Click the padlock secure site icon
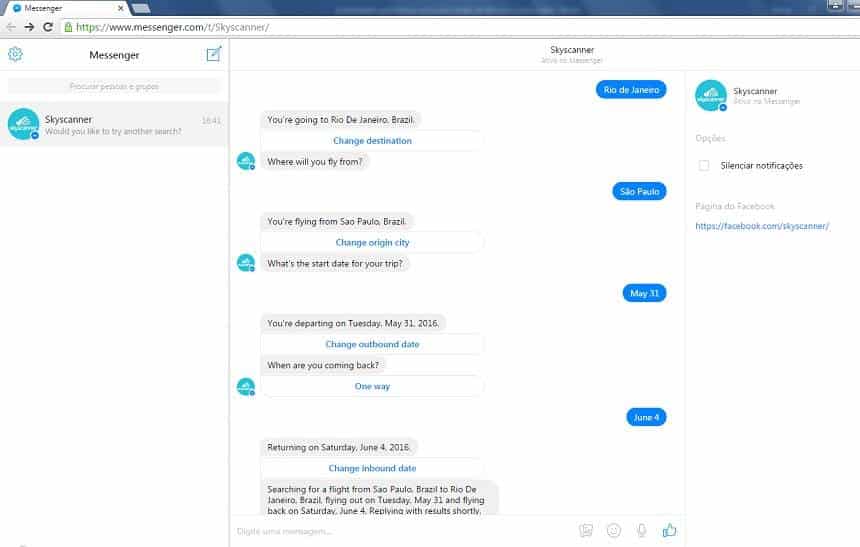Image resolution: width=860 pixels, height=547 pixels. 68,27
